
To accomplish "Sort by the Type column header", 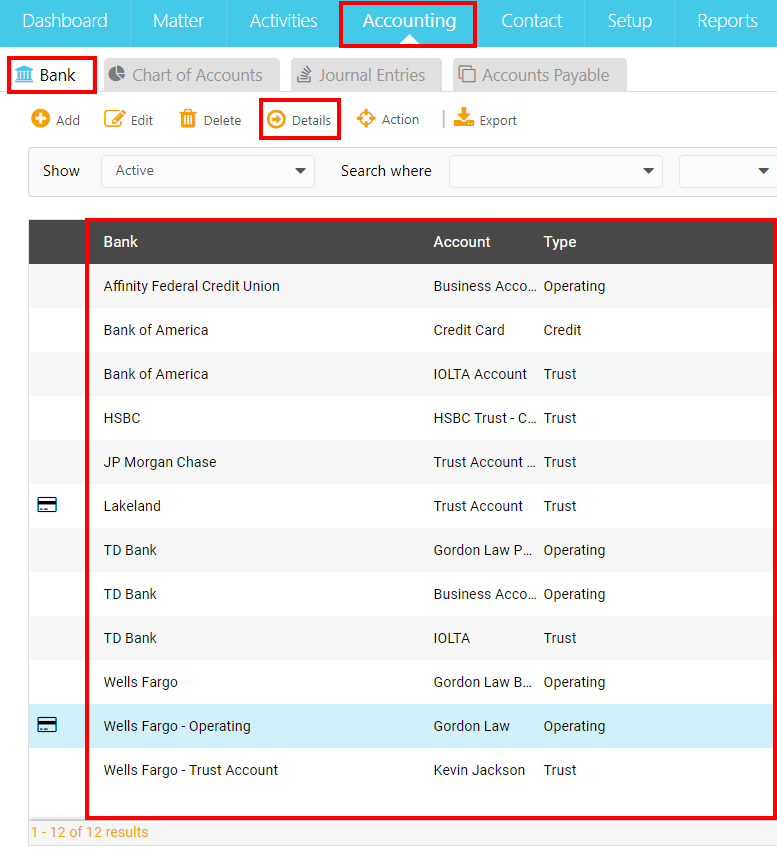I will pyautogui.click(x=560, y=242).
